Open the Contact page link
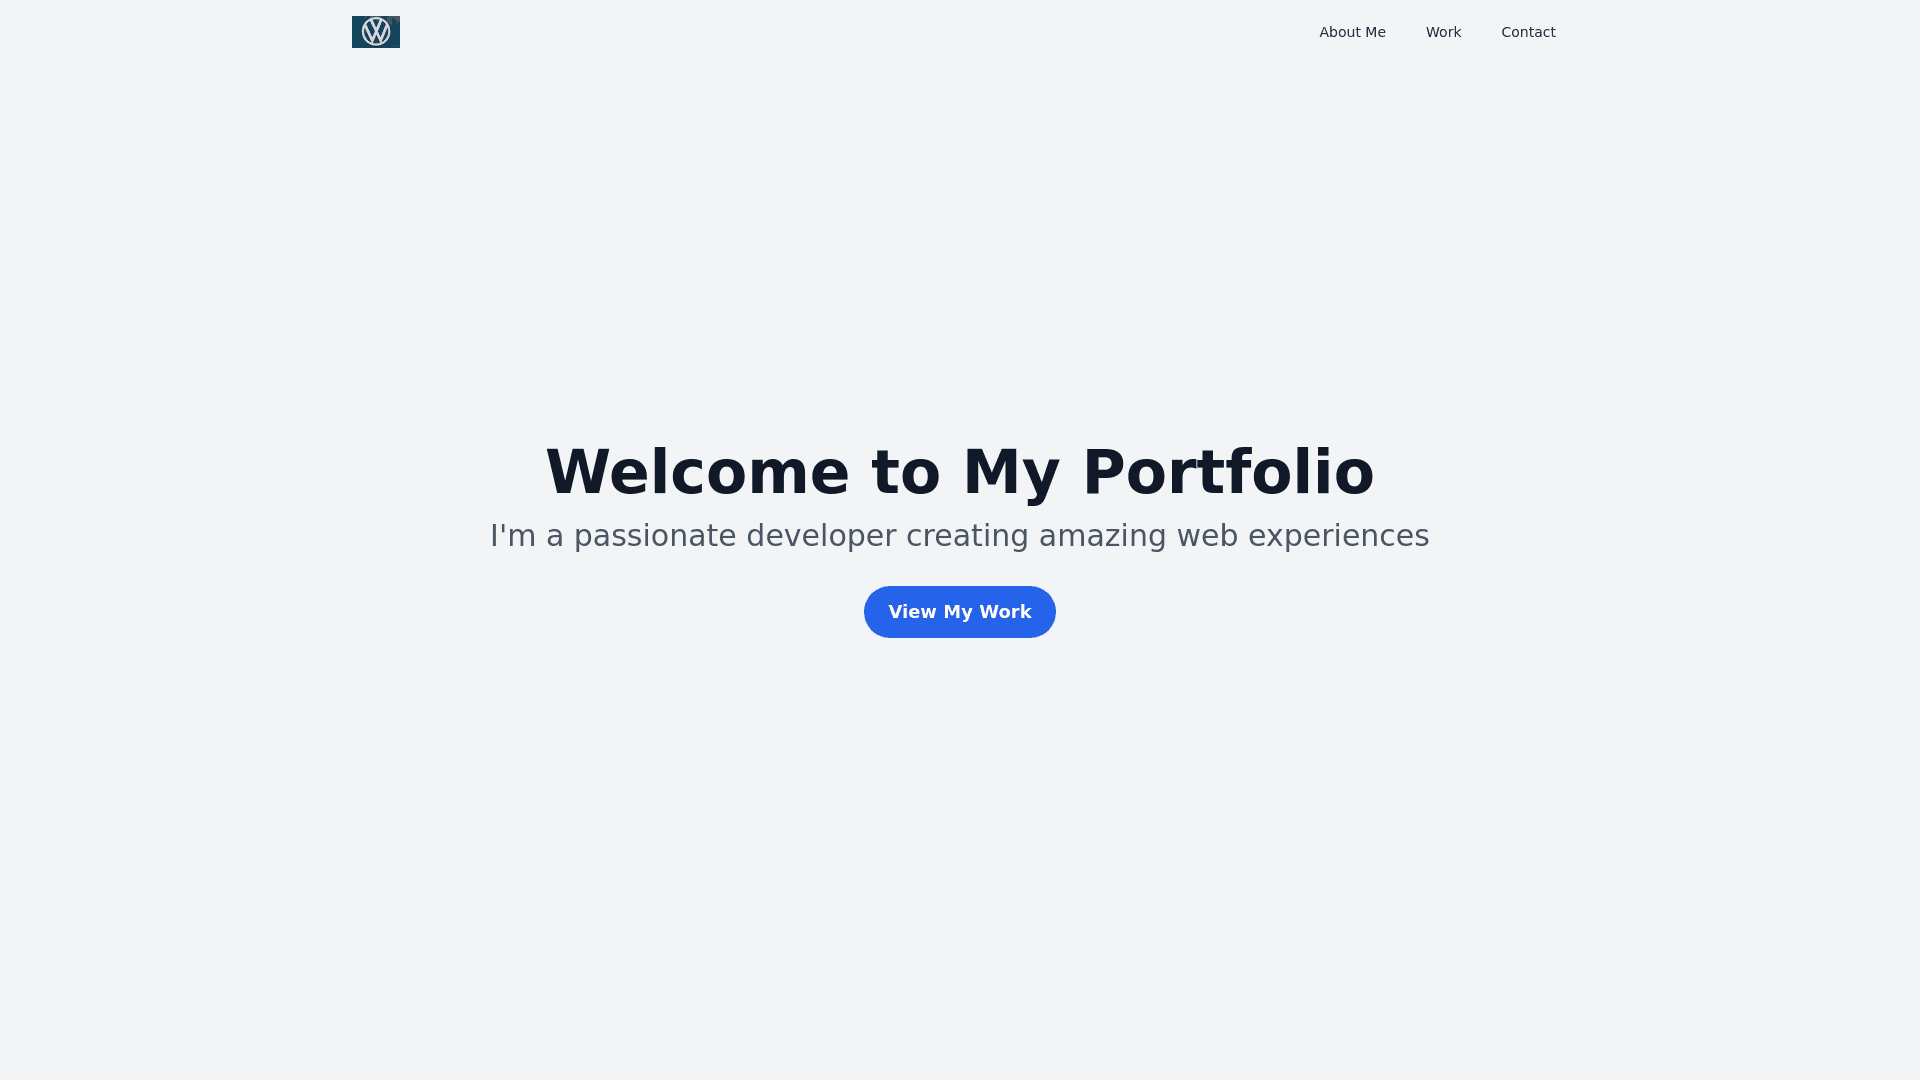 [x=1528, y=32]
